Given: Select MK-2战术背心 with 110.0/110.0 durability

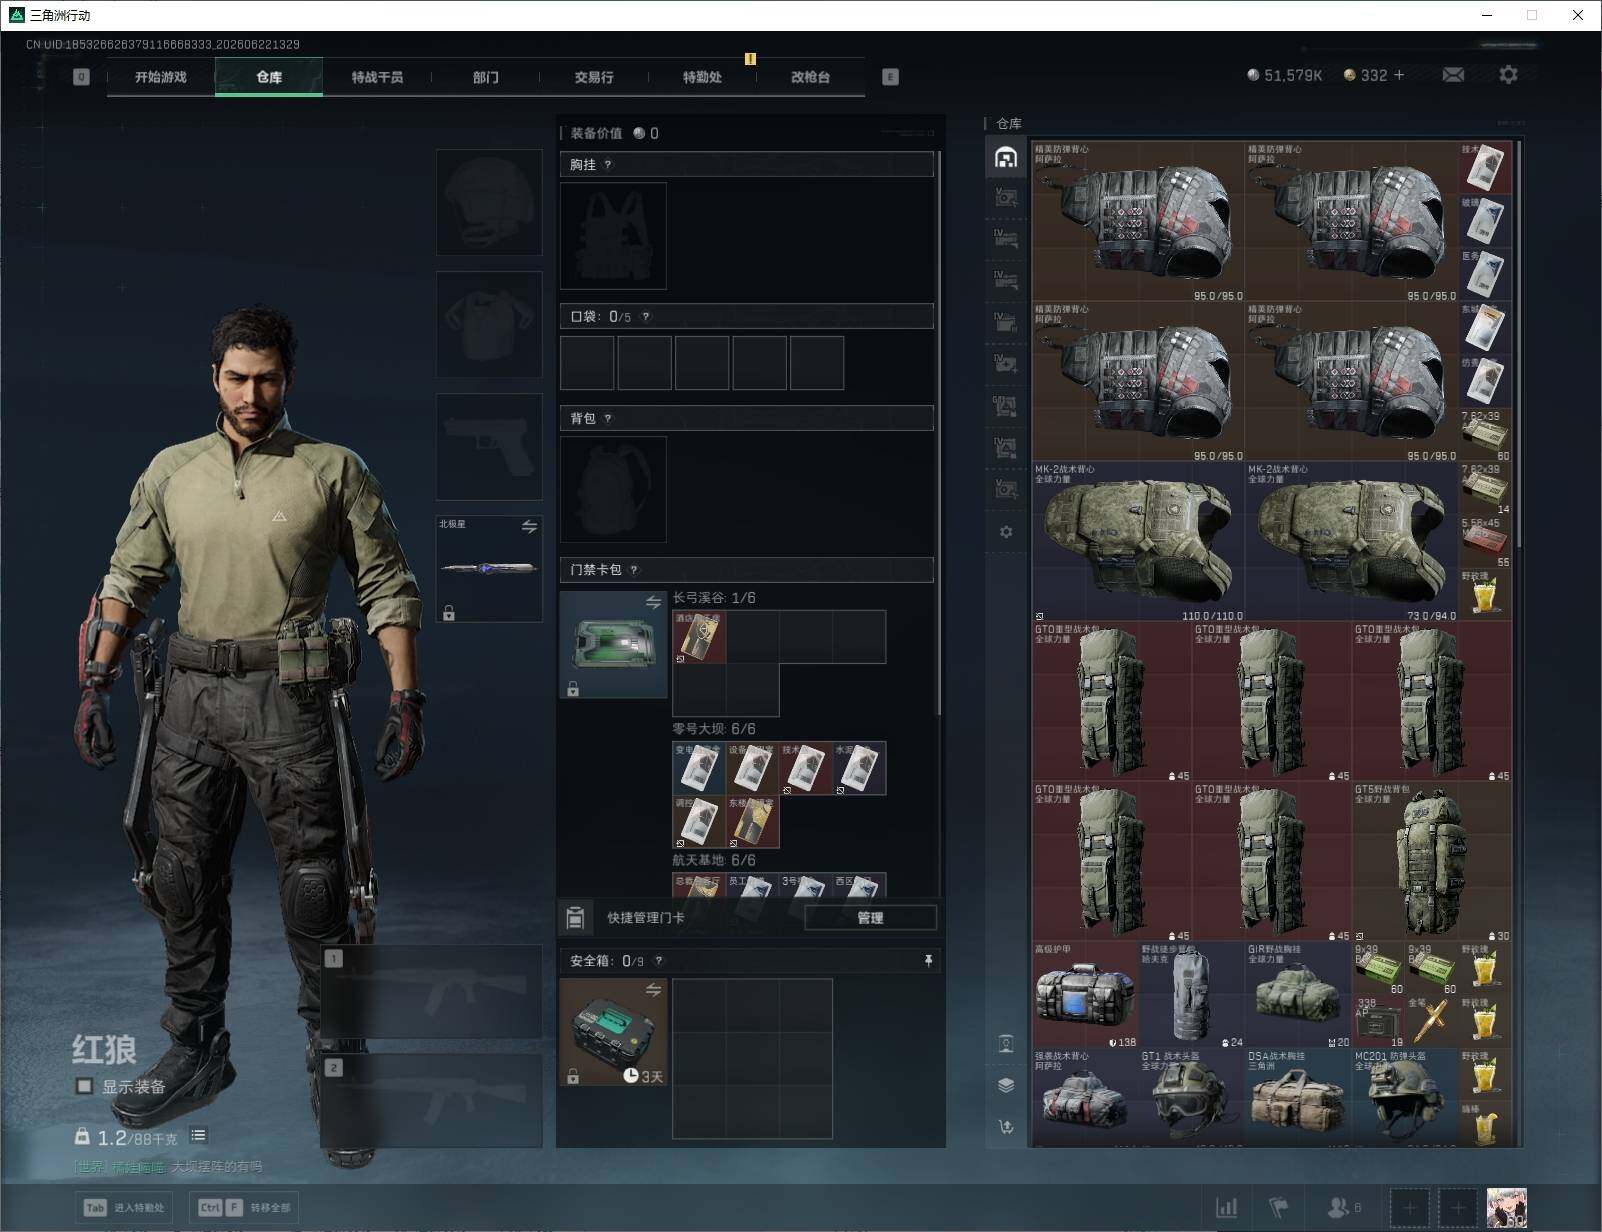Looking at the screenshot, I should tap(1139, 541).
